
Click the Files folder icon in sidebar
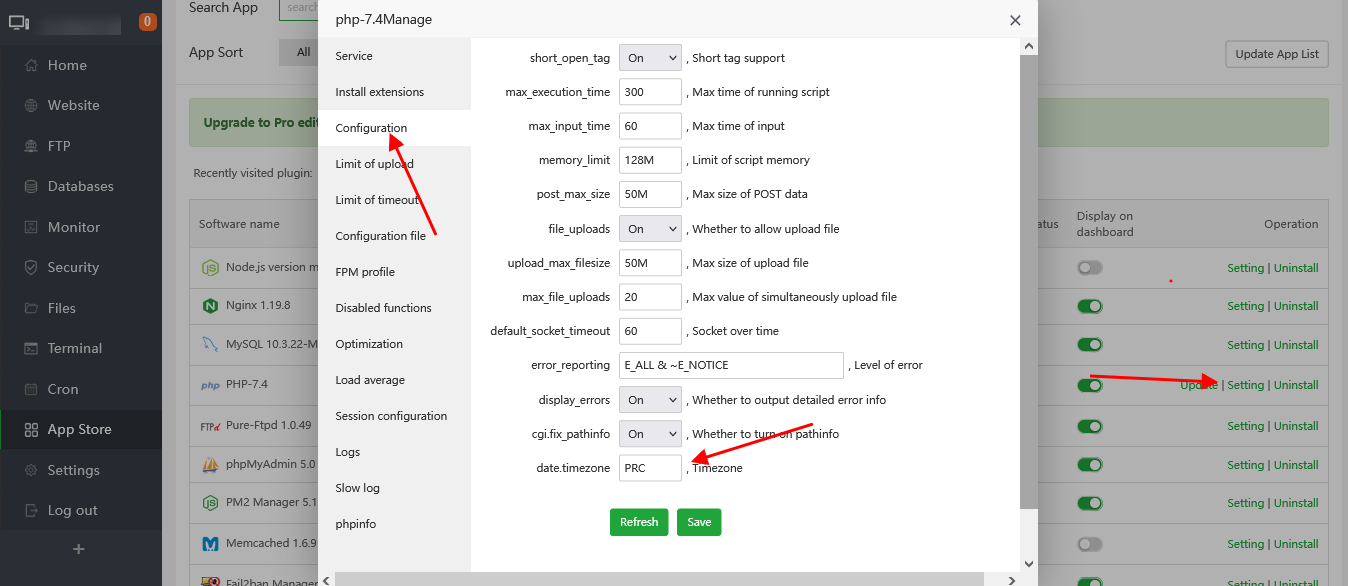pos(30,308)
